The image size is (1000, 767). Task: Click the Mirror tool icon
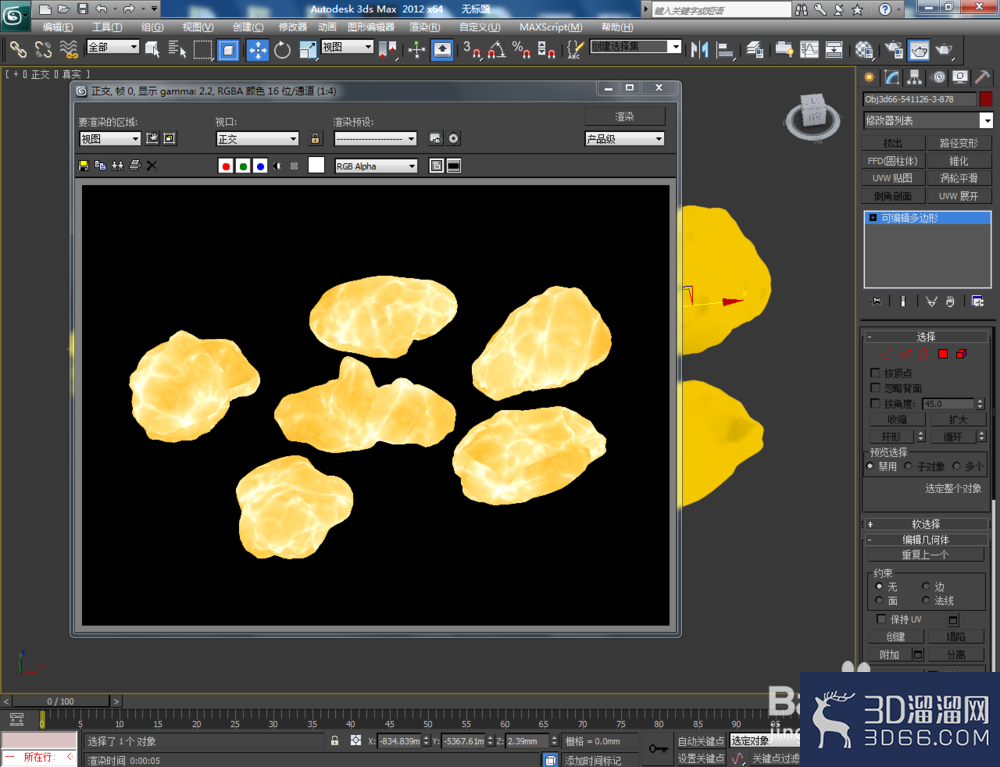[700, 50]
